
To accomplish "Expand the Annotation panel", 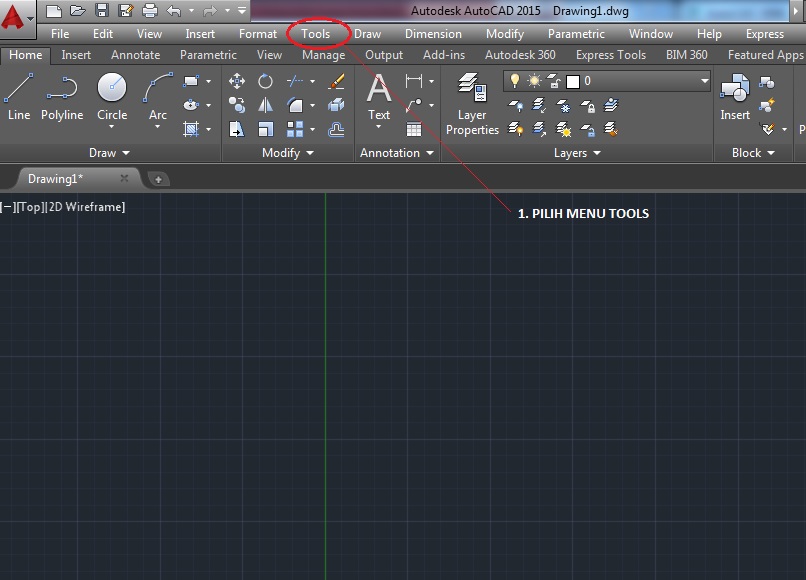I will [397, 153].
